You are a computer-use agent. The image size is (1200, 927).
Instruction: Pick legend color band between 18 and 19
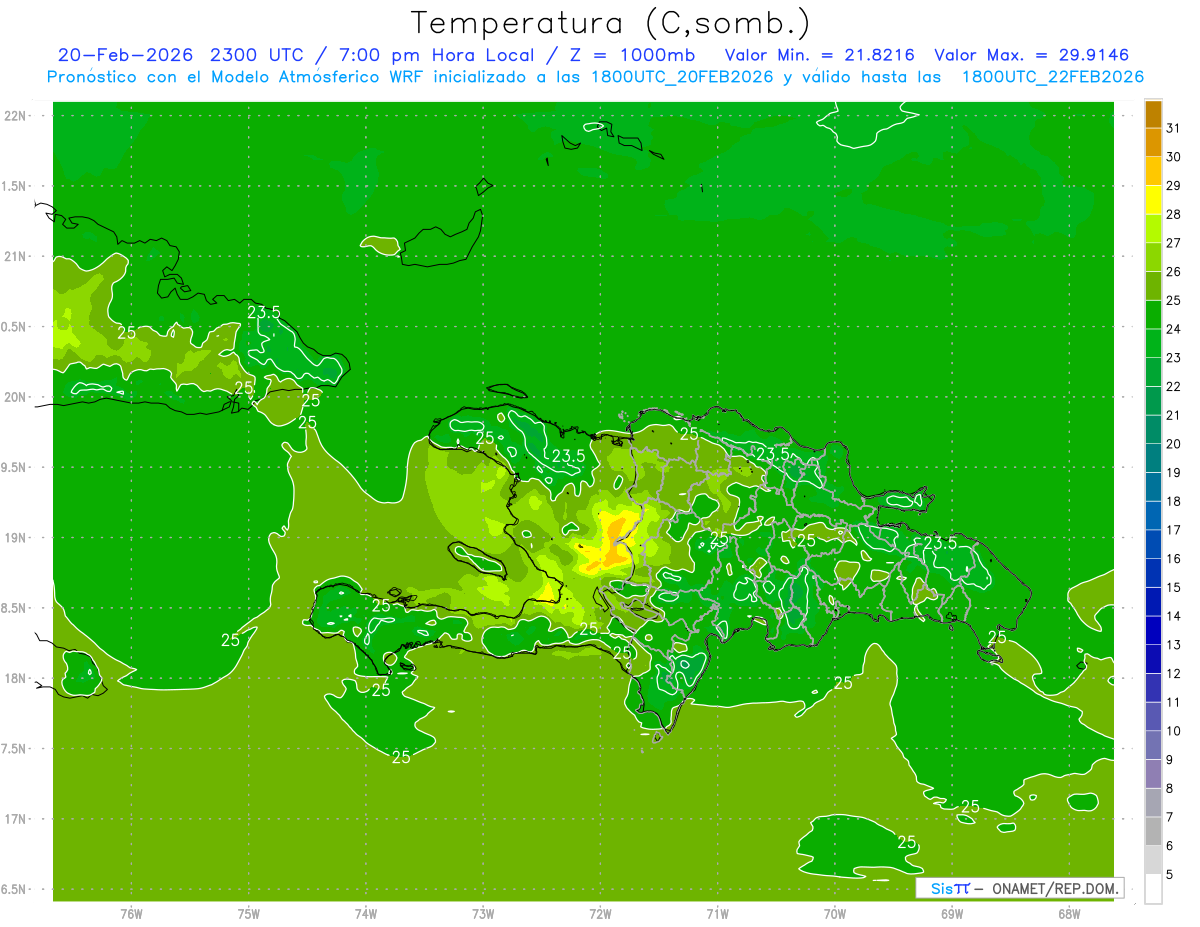tap(1153, 487)
